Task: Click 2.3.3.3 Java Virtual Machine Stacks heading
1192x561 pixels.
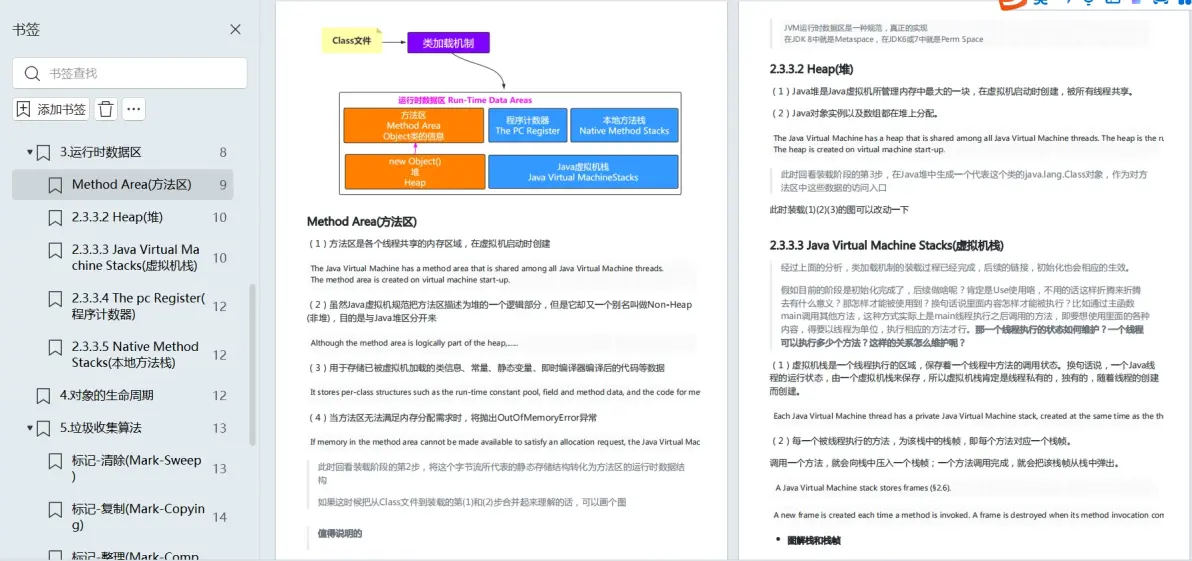Action: 886,246
